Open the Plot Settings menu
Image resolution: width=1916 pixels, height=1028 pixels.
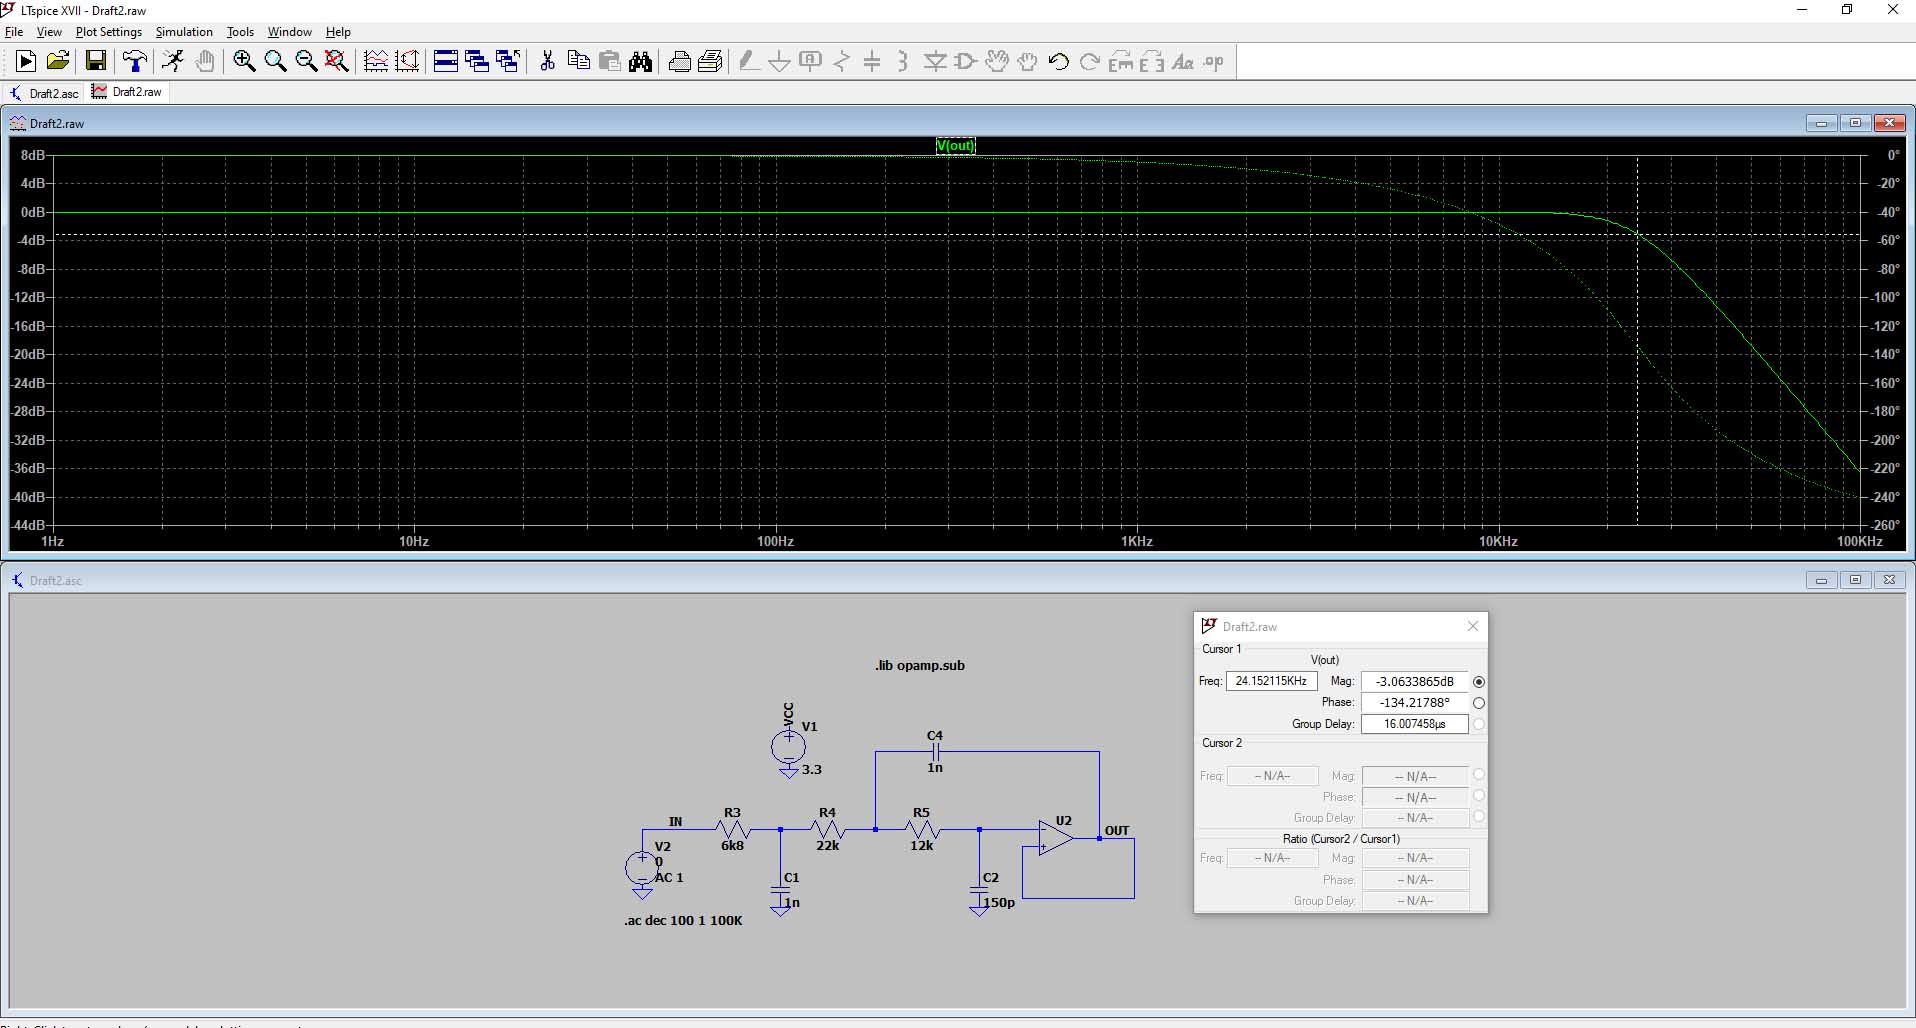[x=108, y=32]
